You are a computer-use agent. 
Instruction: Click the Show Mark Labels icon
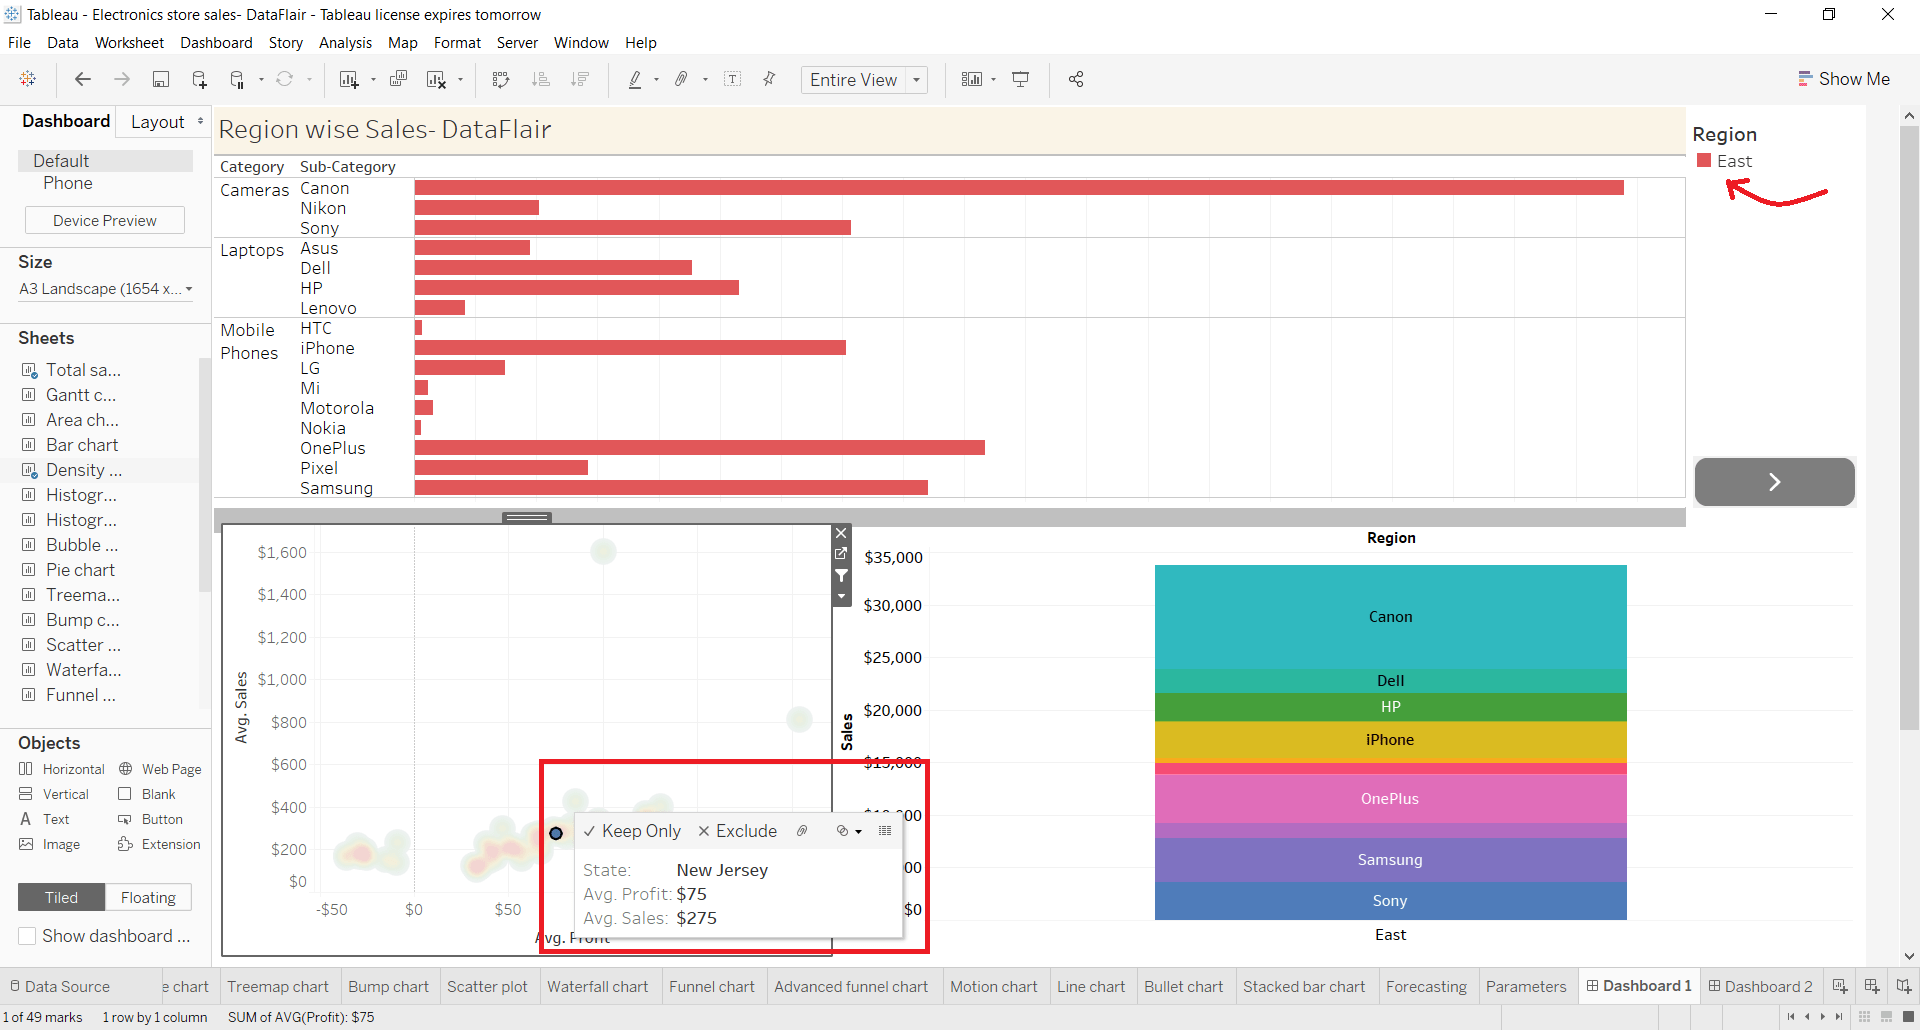point(732,79)
